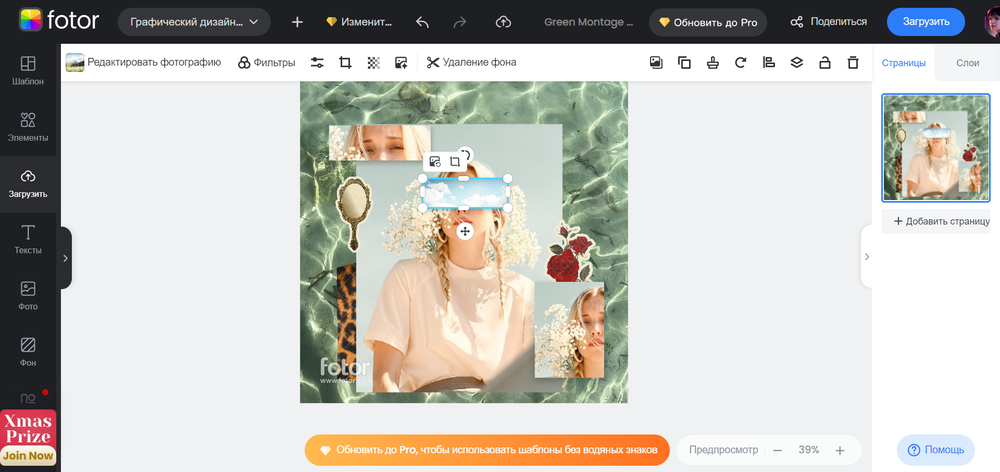The height and width of the screenshot is (472, 1000).
Task: Open layer order stacking icon
Action: coord(797,63)
